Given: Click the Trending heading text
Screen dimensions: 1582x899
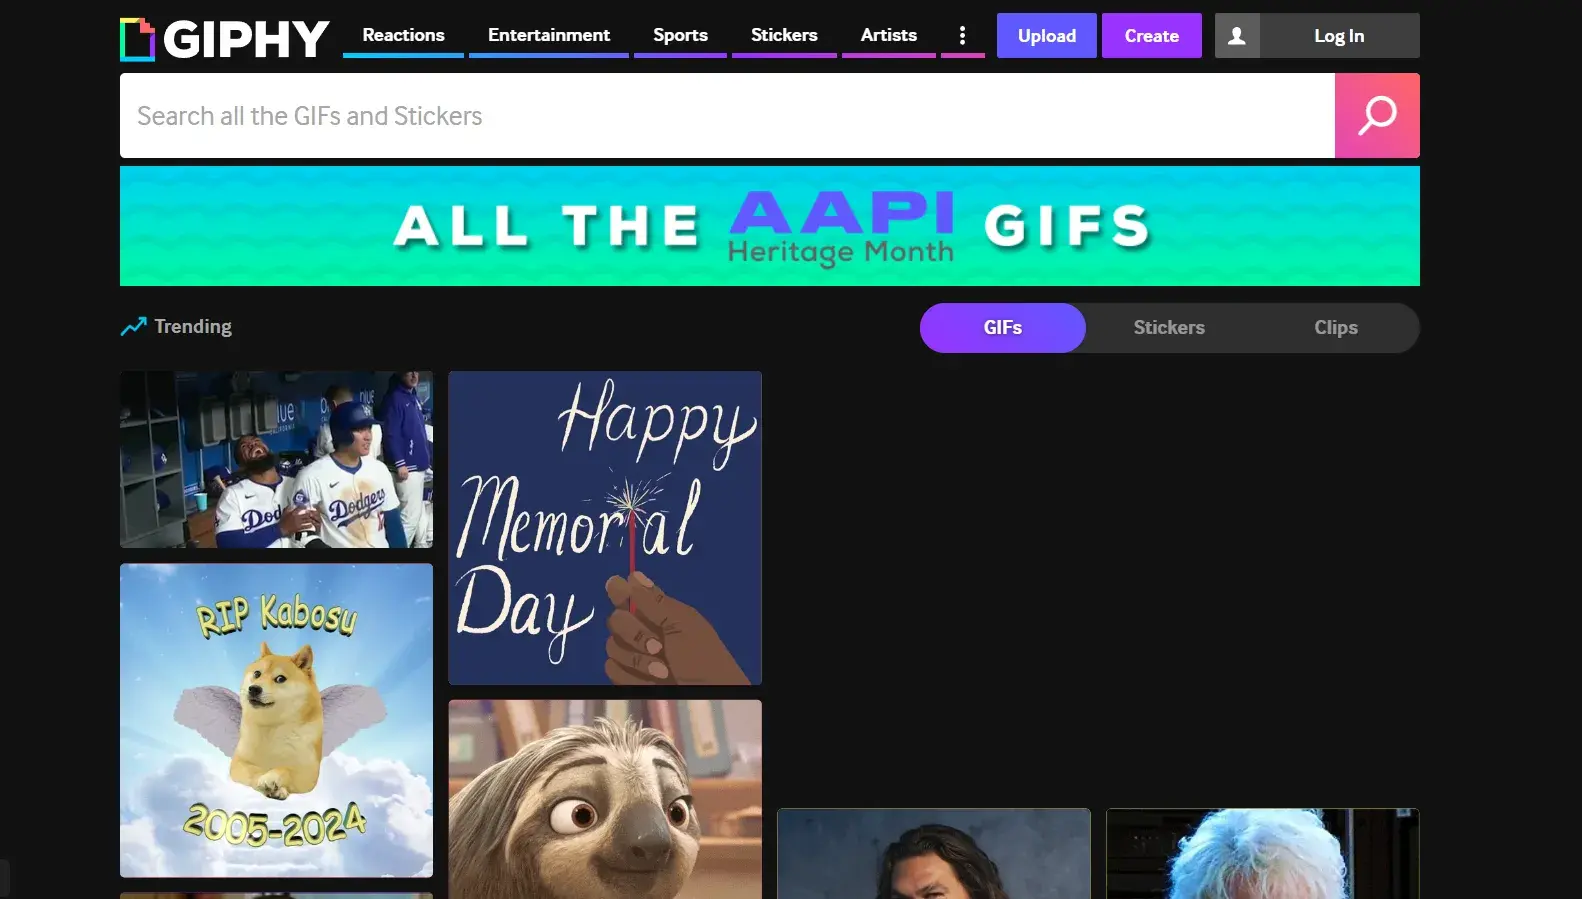Looking at the screenshot, I should [x=193, y=327].
